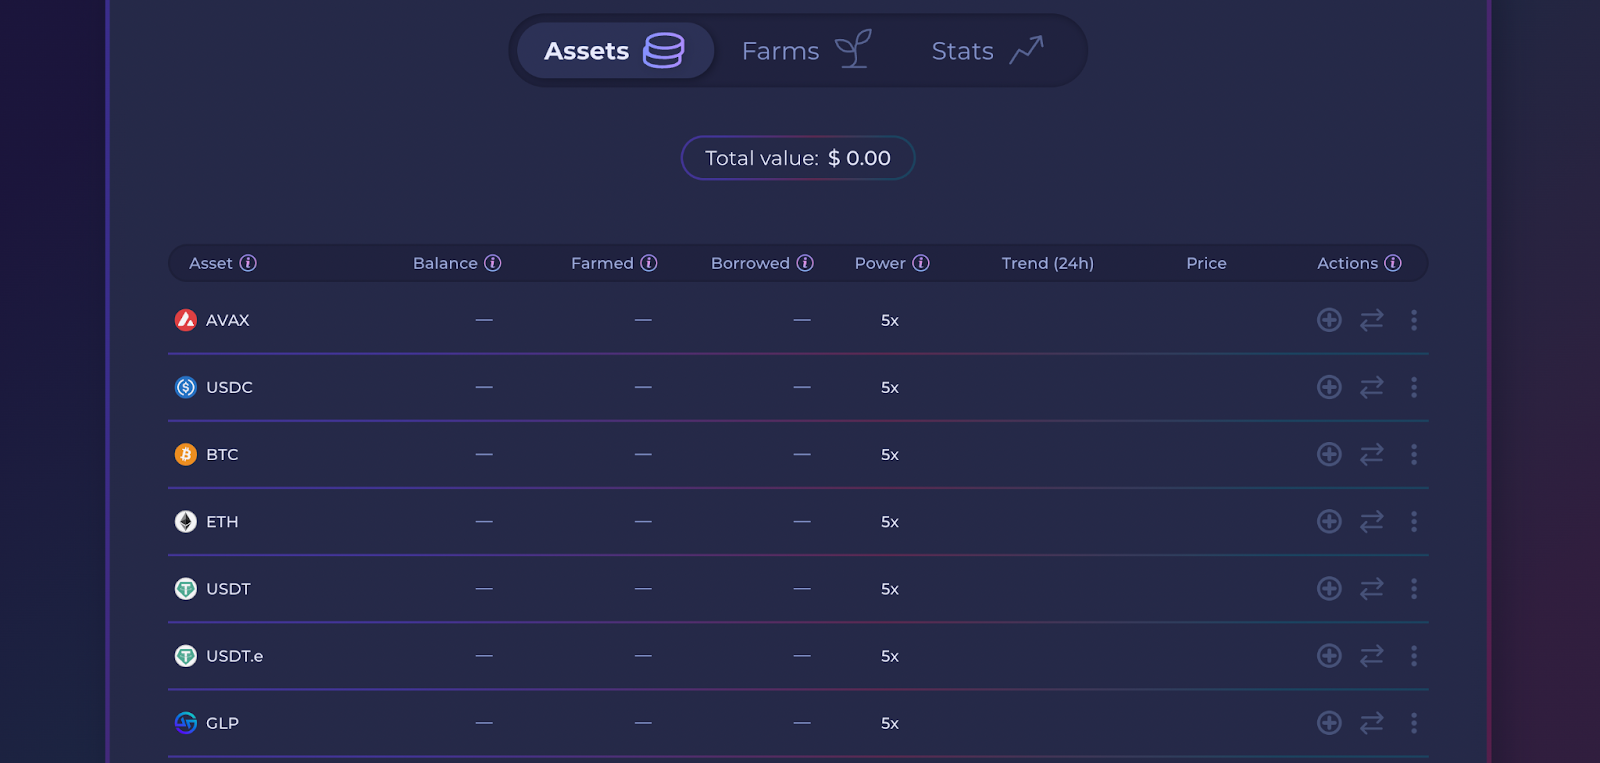
Task: Select the Assets tab
Action: pyautogui.click(x=614, y=51)
